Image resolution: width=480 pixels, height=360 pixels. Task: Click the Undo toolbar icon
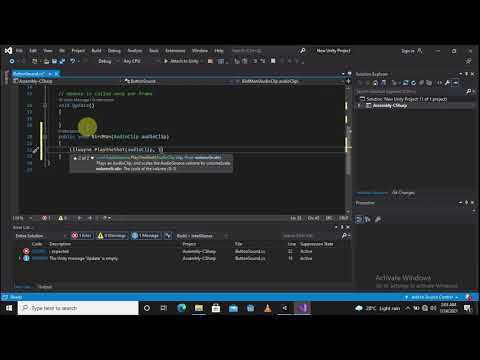[x=72, y=61]
